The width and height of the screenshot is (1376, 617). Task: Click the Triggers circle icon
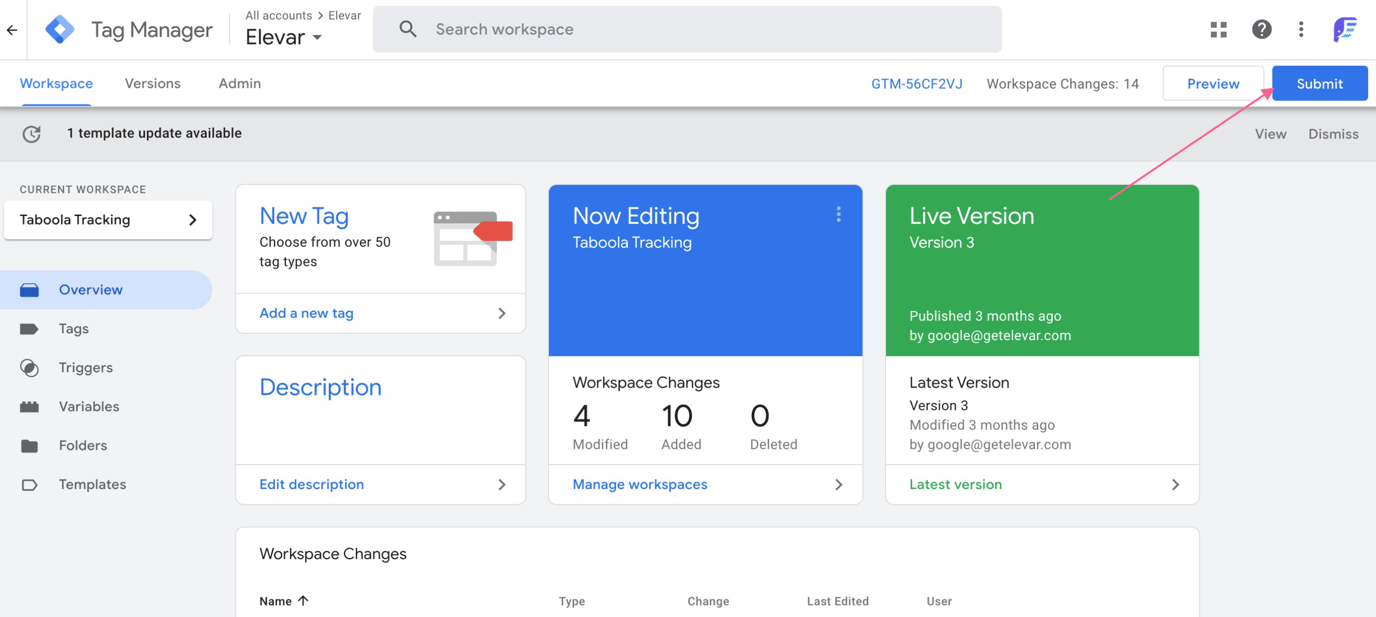tap(30, 368)
